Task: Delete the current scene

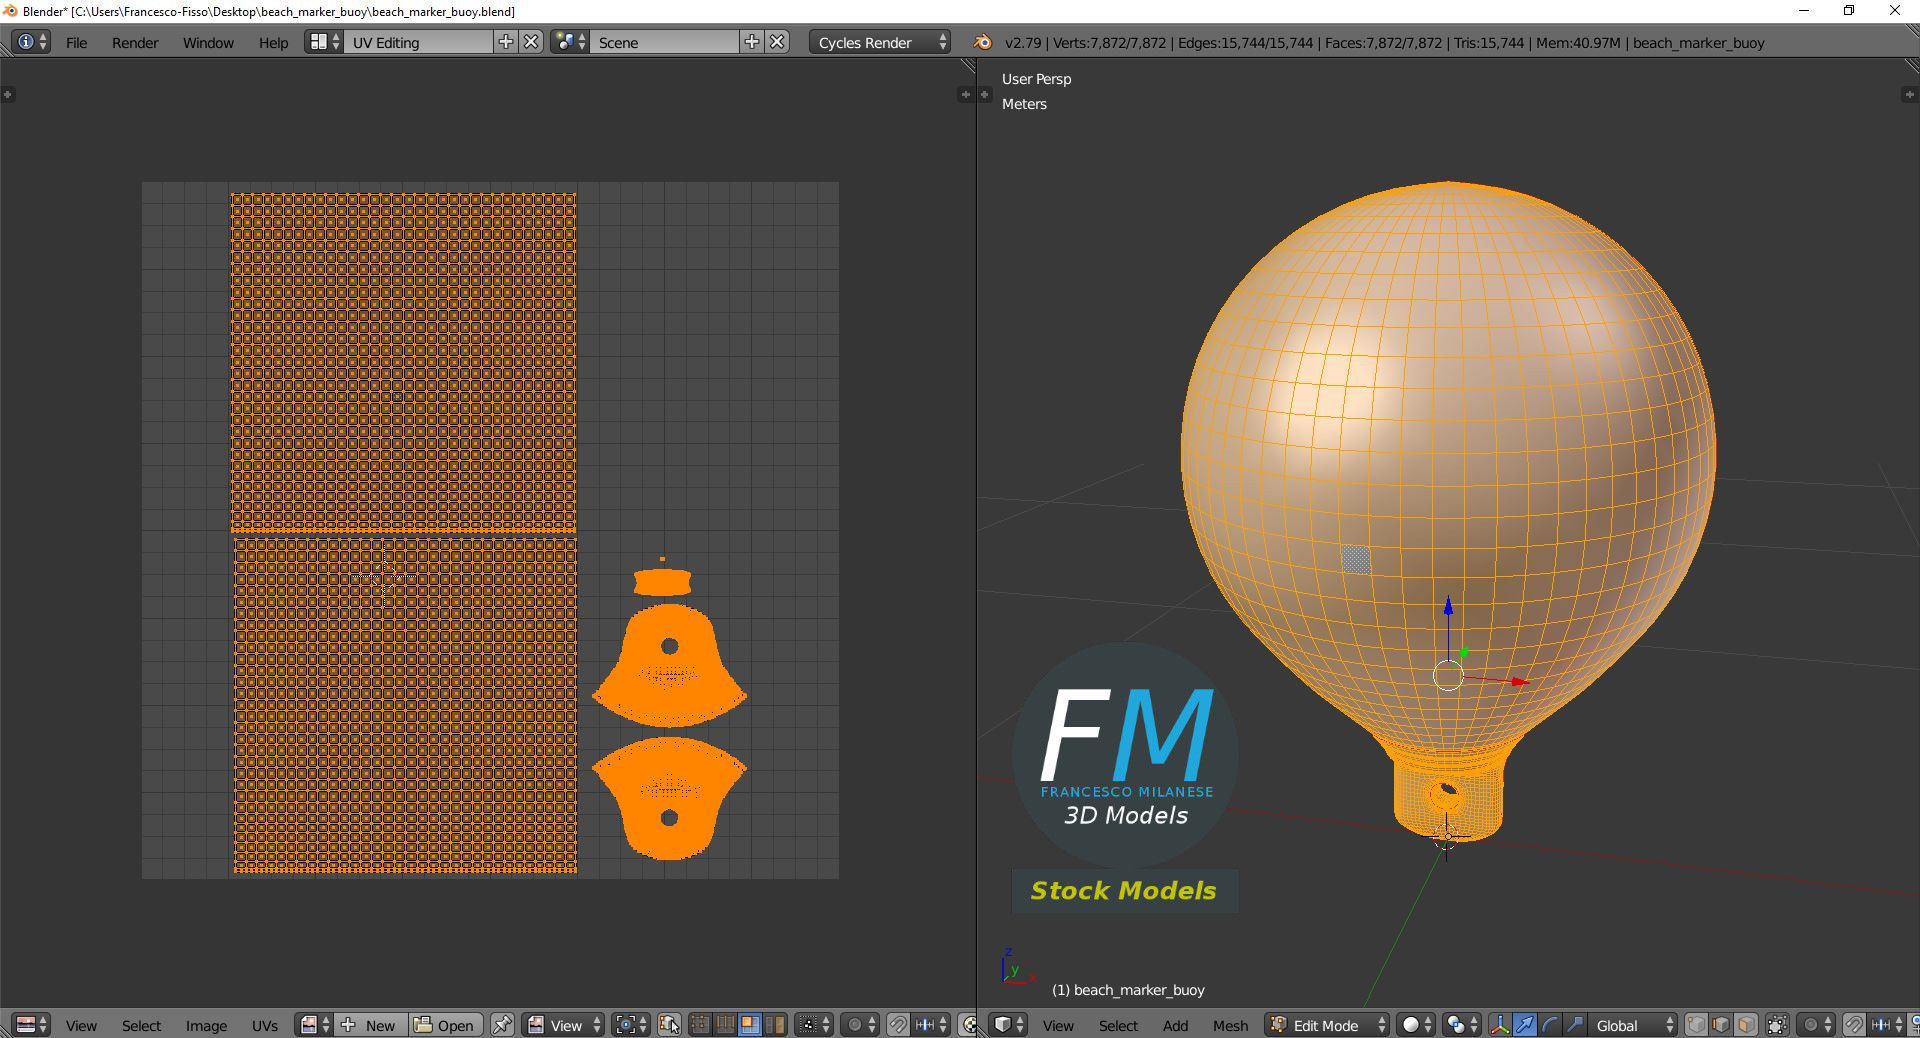Action: (x=777, y=42)
